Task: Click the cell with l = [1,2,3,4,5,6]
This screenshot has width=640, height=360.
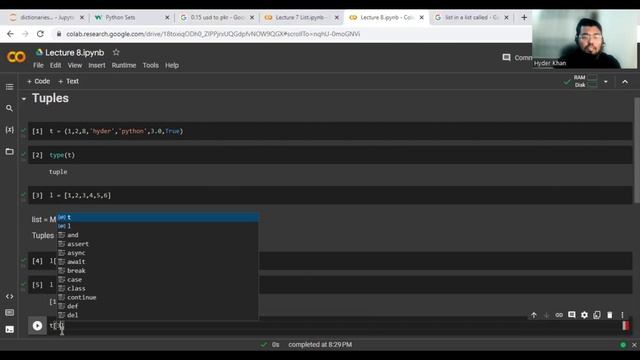Action: click(x=330, y=195)
